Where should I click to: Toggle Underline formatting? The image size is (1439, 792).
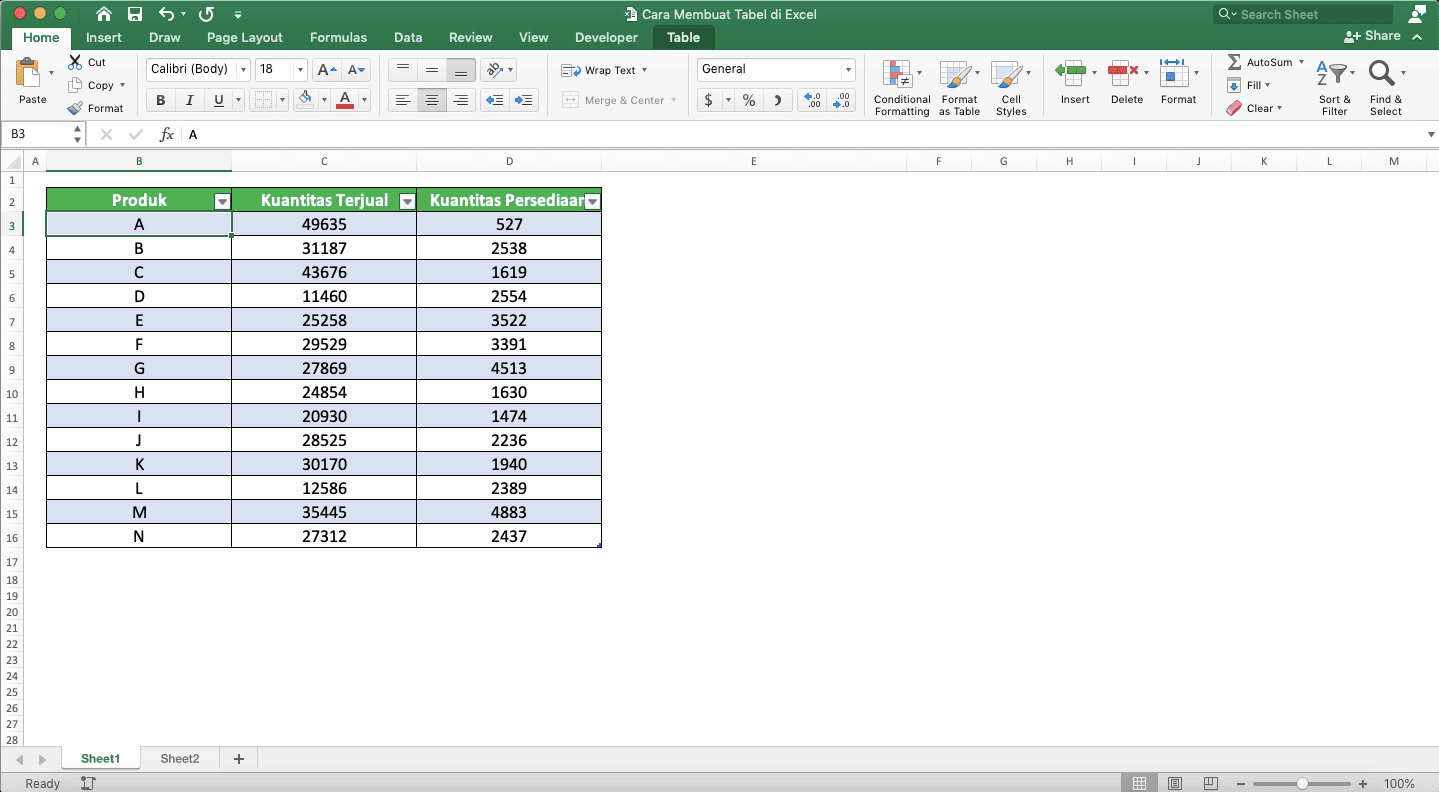218,100
